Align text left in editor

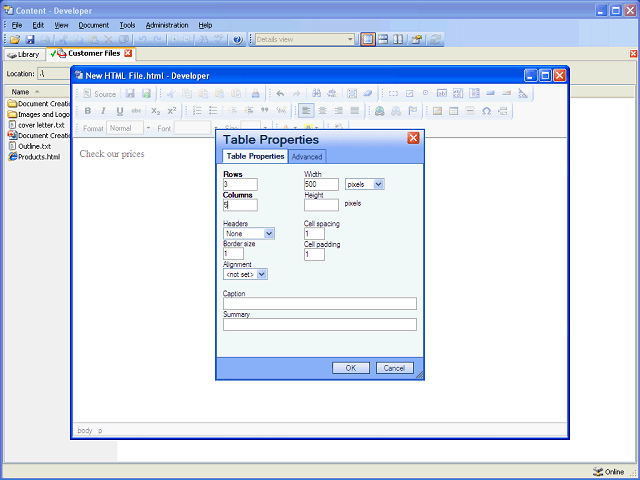306,111
